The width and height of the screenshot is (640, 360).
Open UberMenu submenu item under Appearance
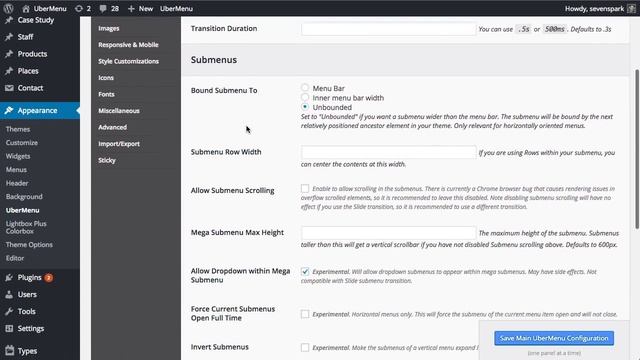point(22,210)
